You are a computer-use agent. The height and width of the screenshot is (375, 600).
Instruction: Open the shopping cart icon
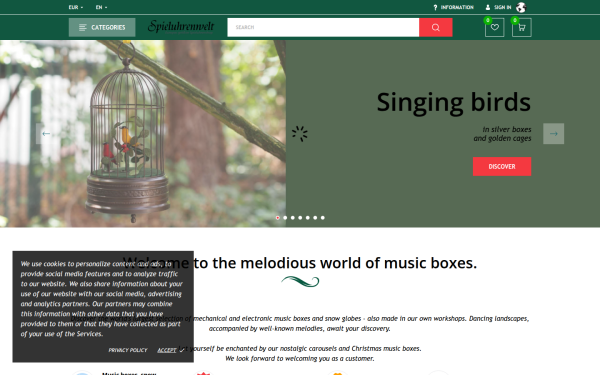pyautogui.click(x=522, y=28)
